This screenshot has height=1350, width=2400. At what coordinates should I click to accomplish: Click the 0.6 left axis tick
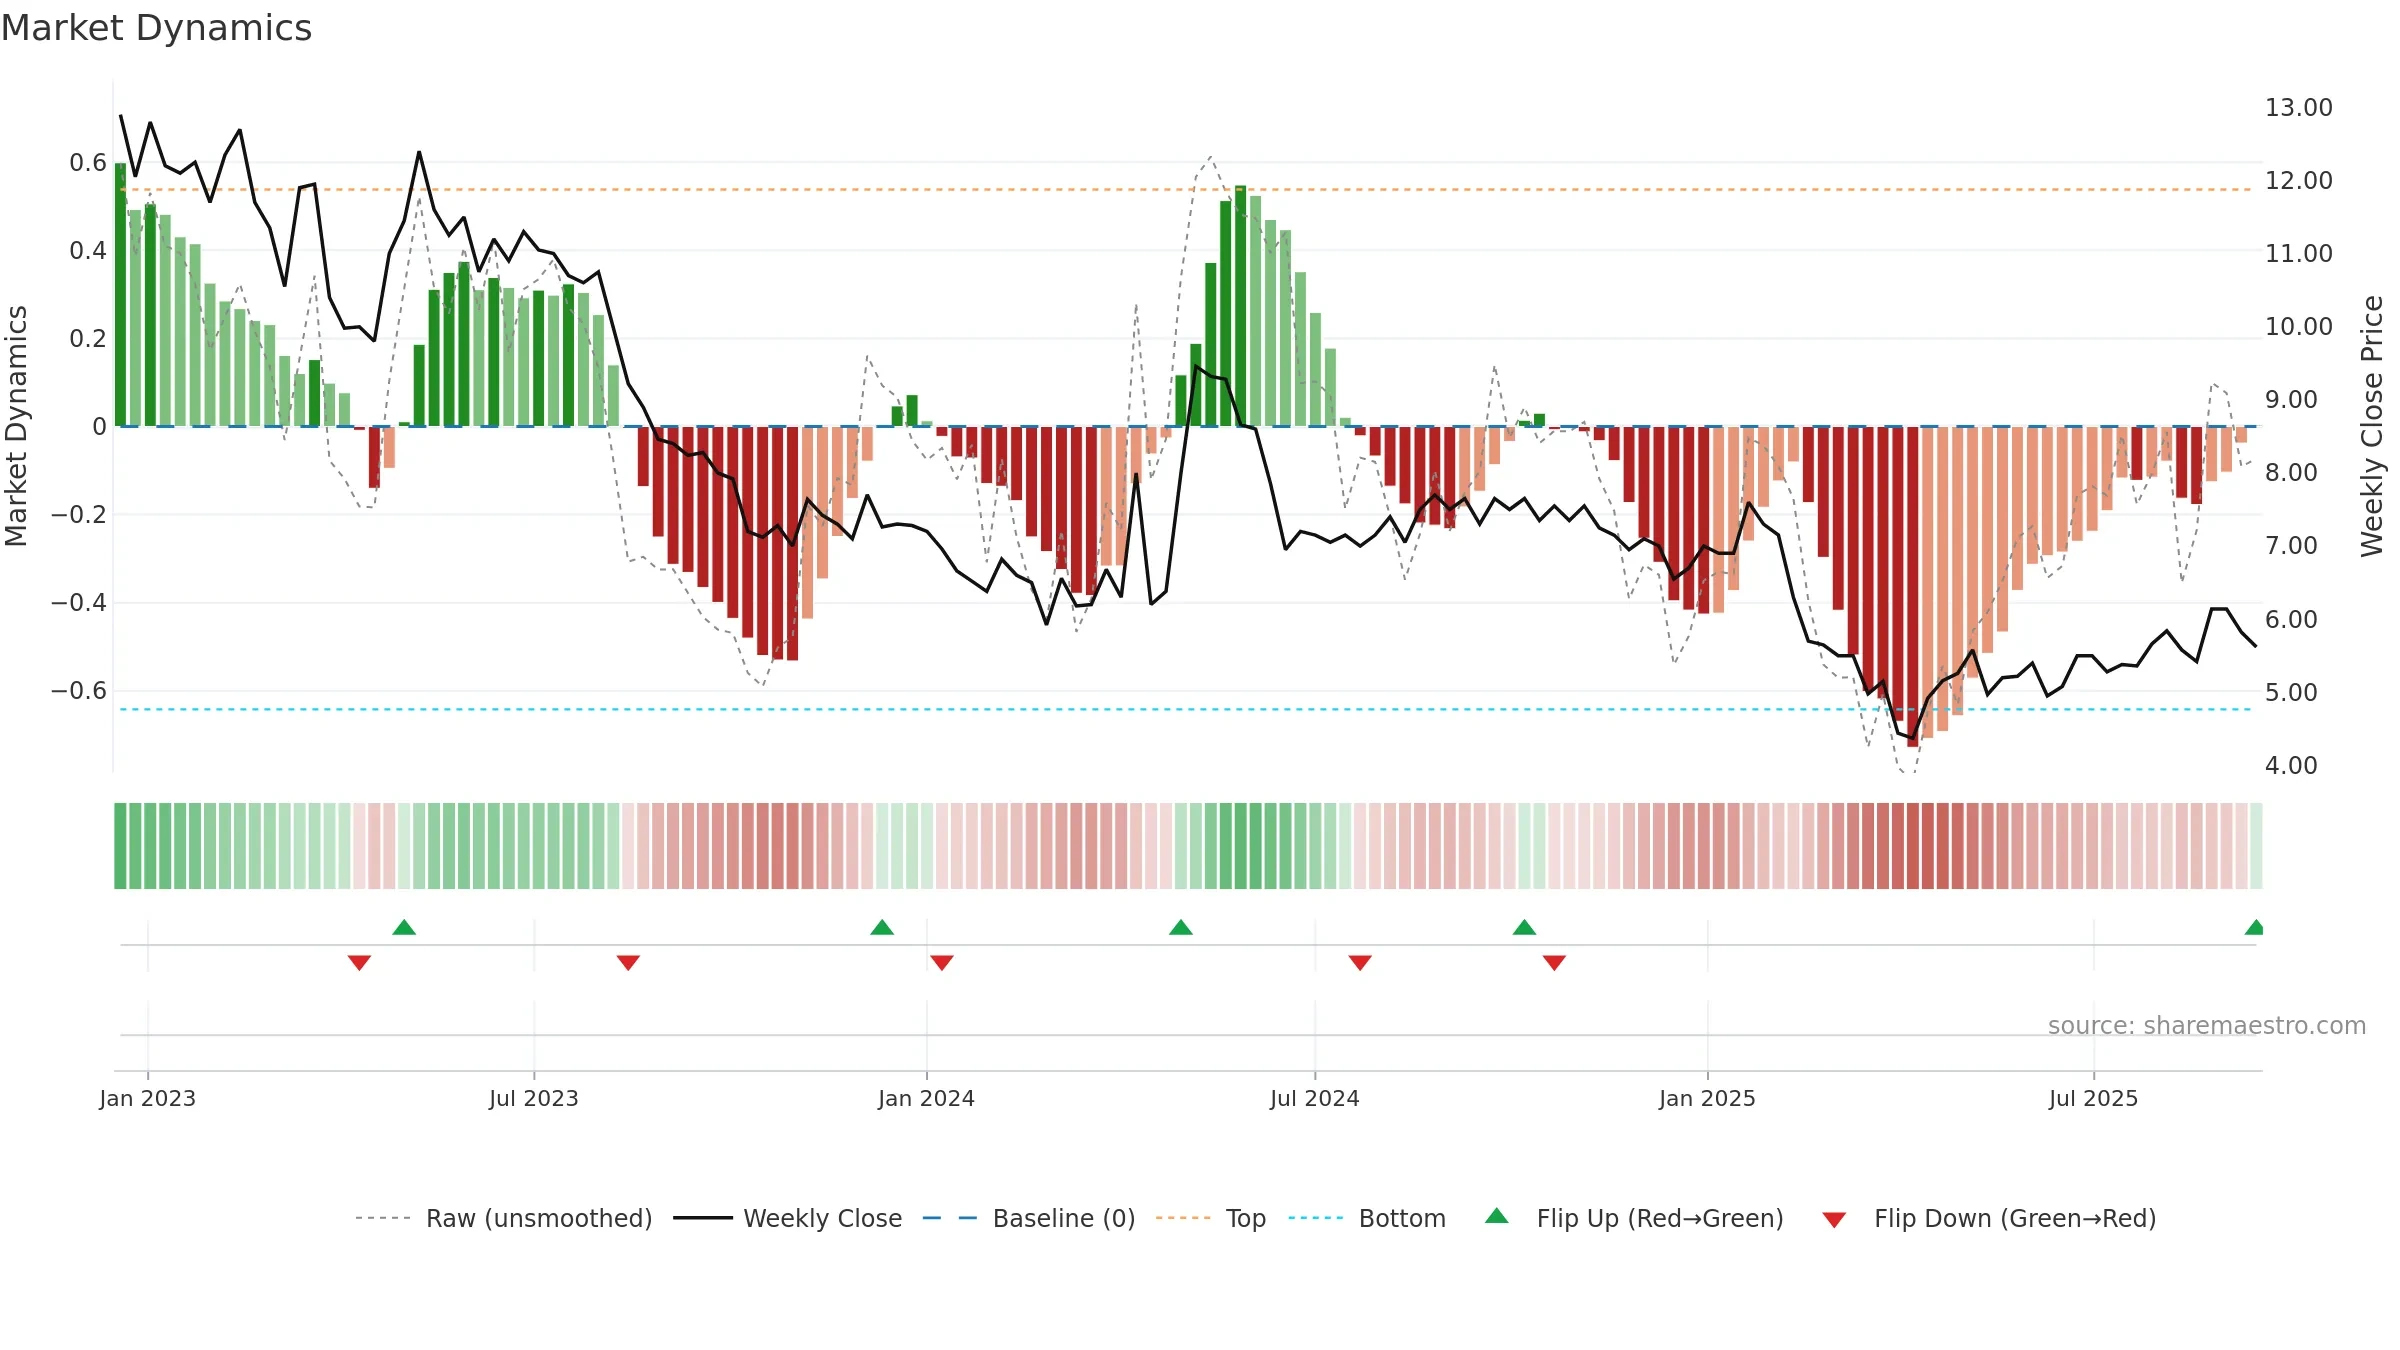(88, 162)
